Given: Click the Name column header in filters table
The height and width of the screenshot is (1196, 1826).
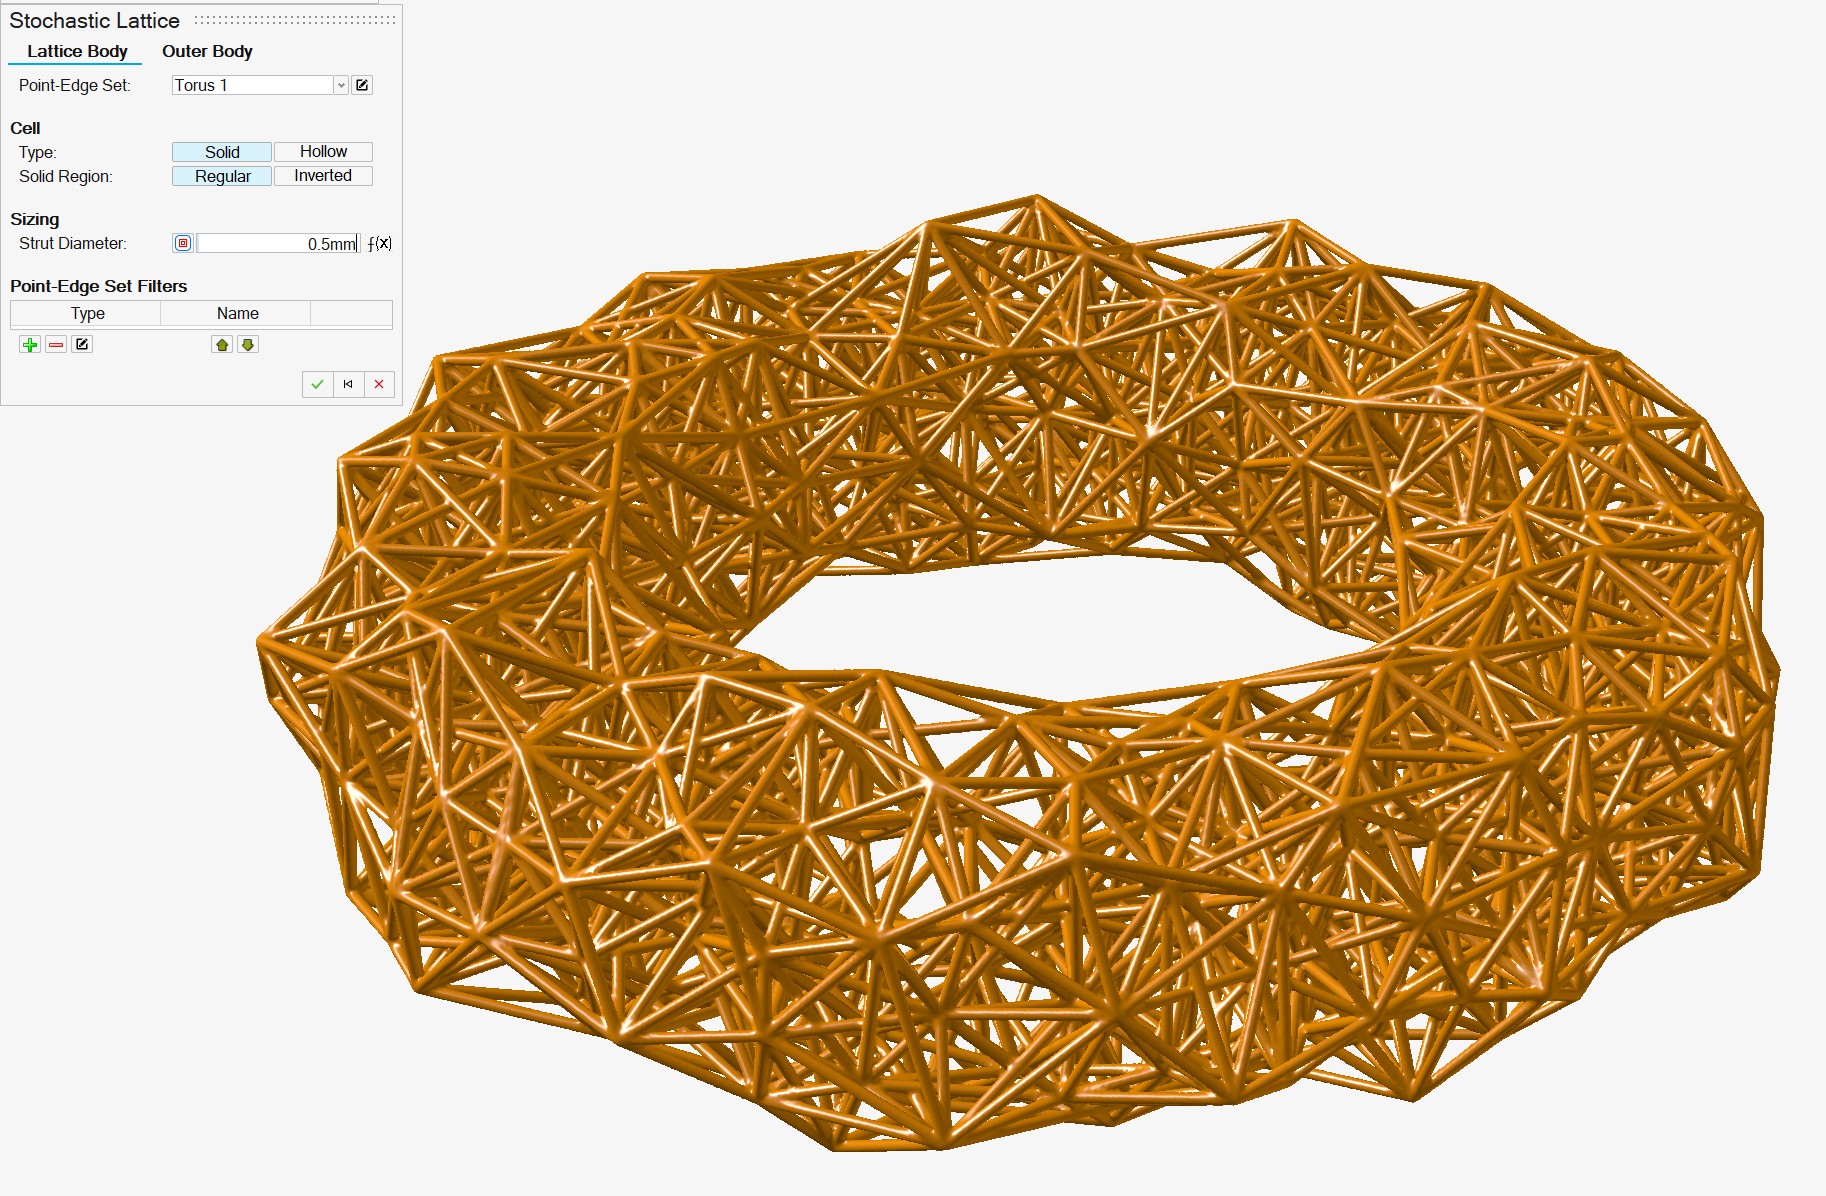Looking at the screenshot, I should click(237, 314).
